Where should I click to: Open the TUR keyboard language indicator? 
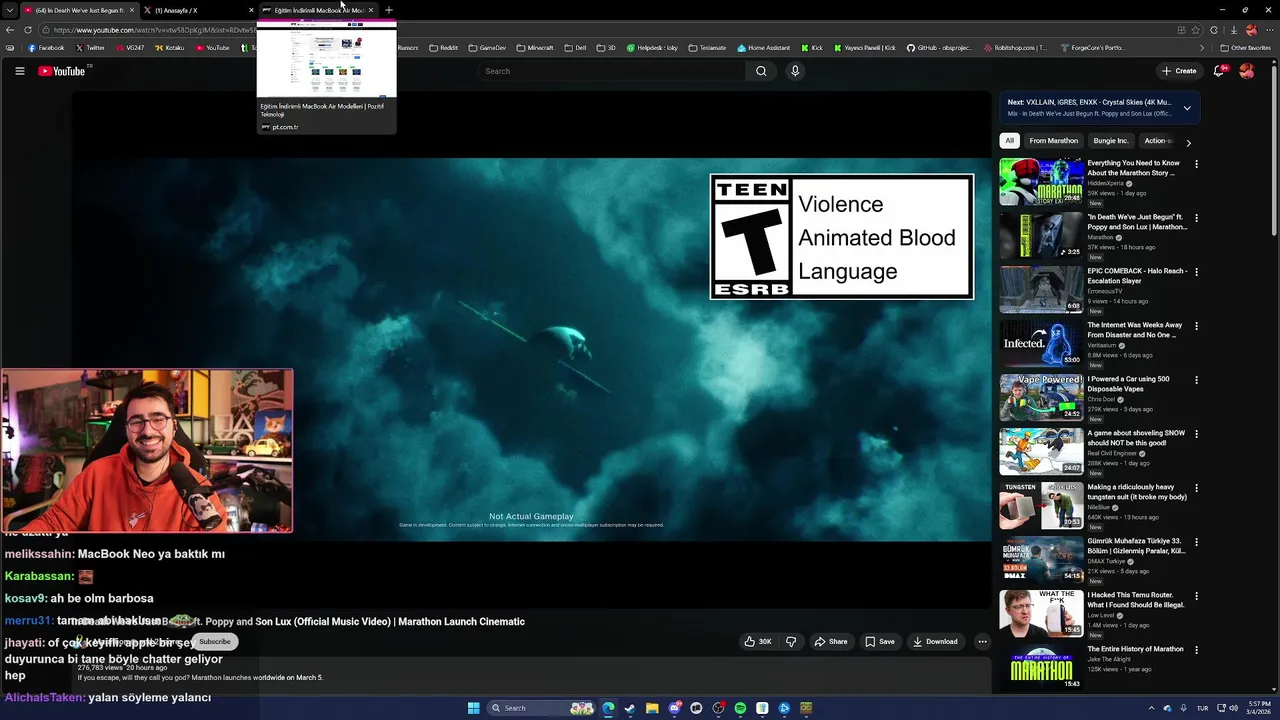1202,708
